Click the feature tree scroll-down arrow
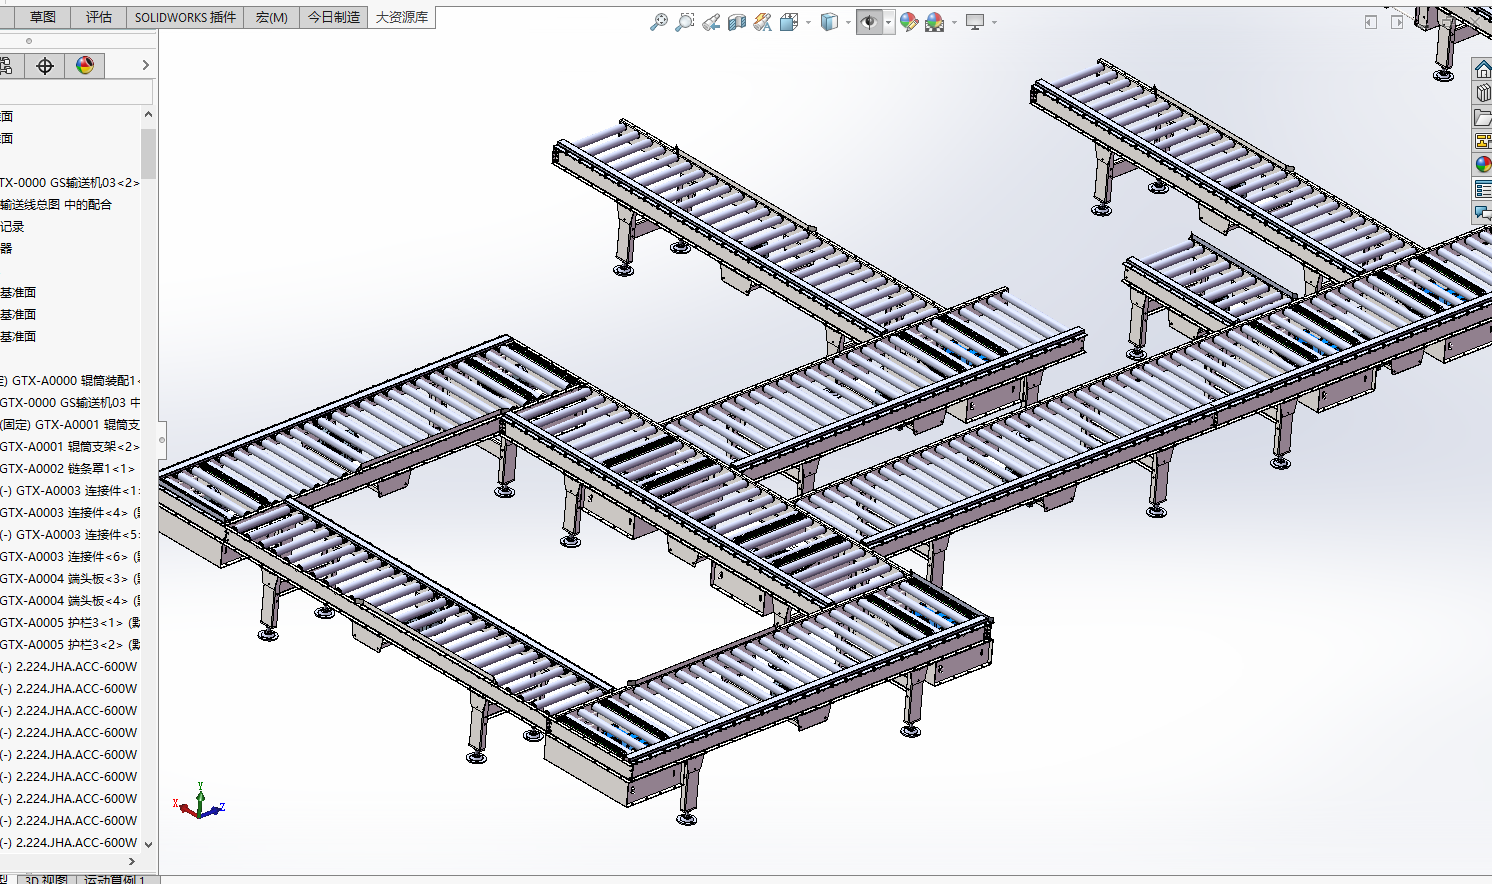1492x884 pixels. (149, 844)
